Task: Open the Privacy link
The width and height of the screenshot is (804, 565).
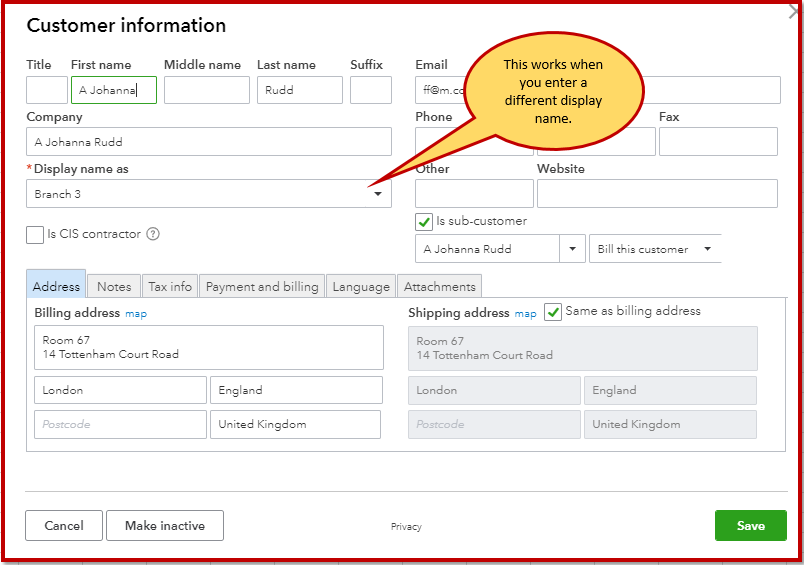Action: (406, 527)
